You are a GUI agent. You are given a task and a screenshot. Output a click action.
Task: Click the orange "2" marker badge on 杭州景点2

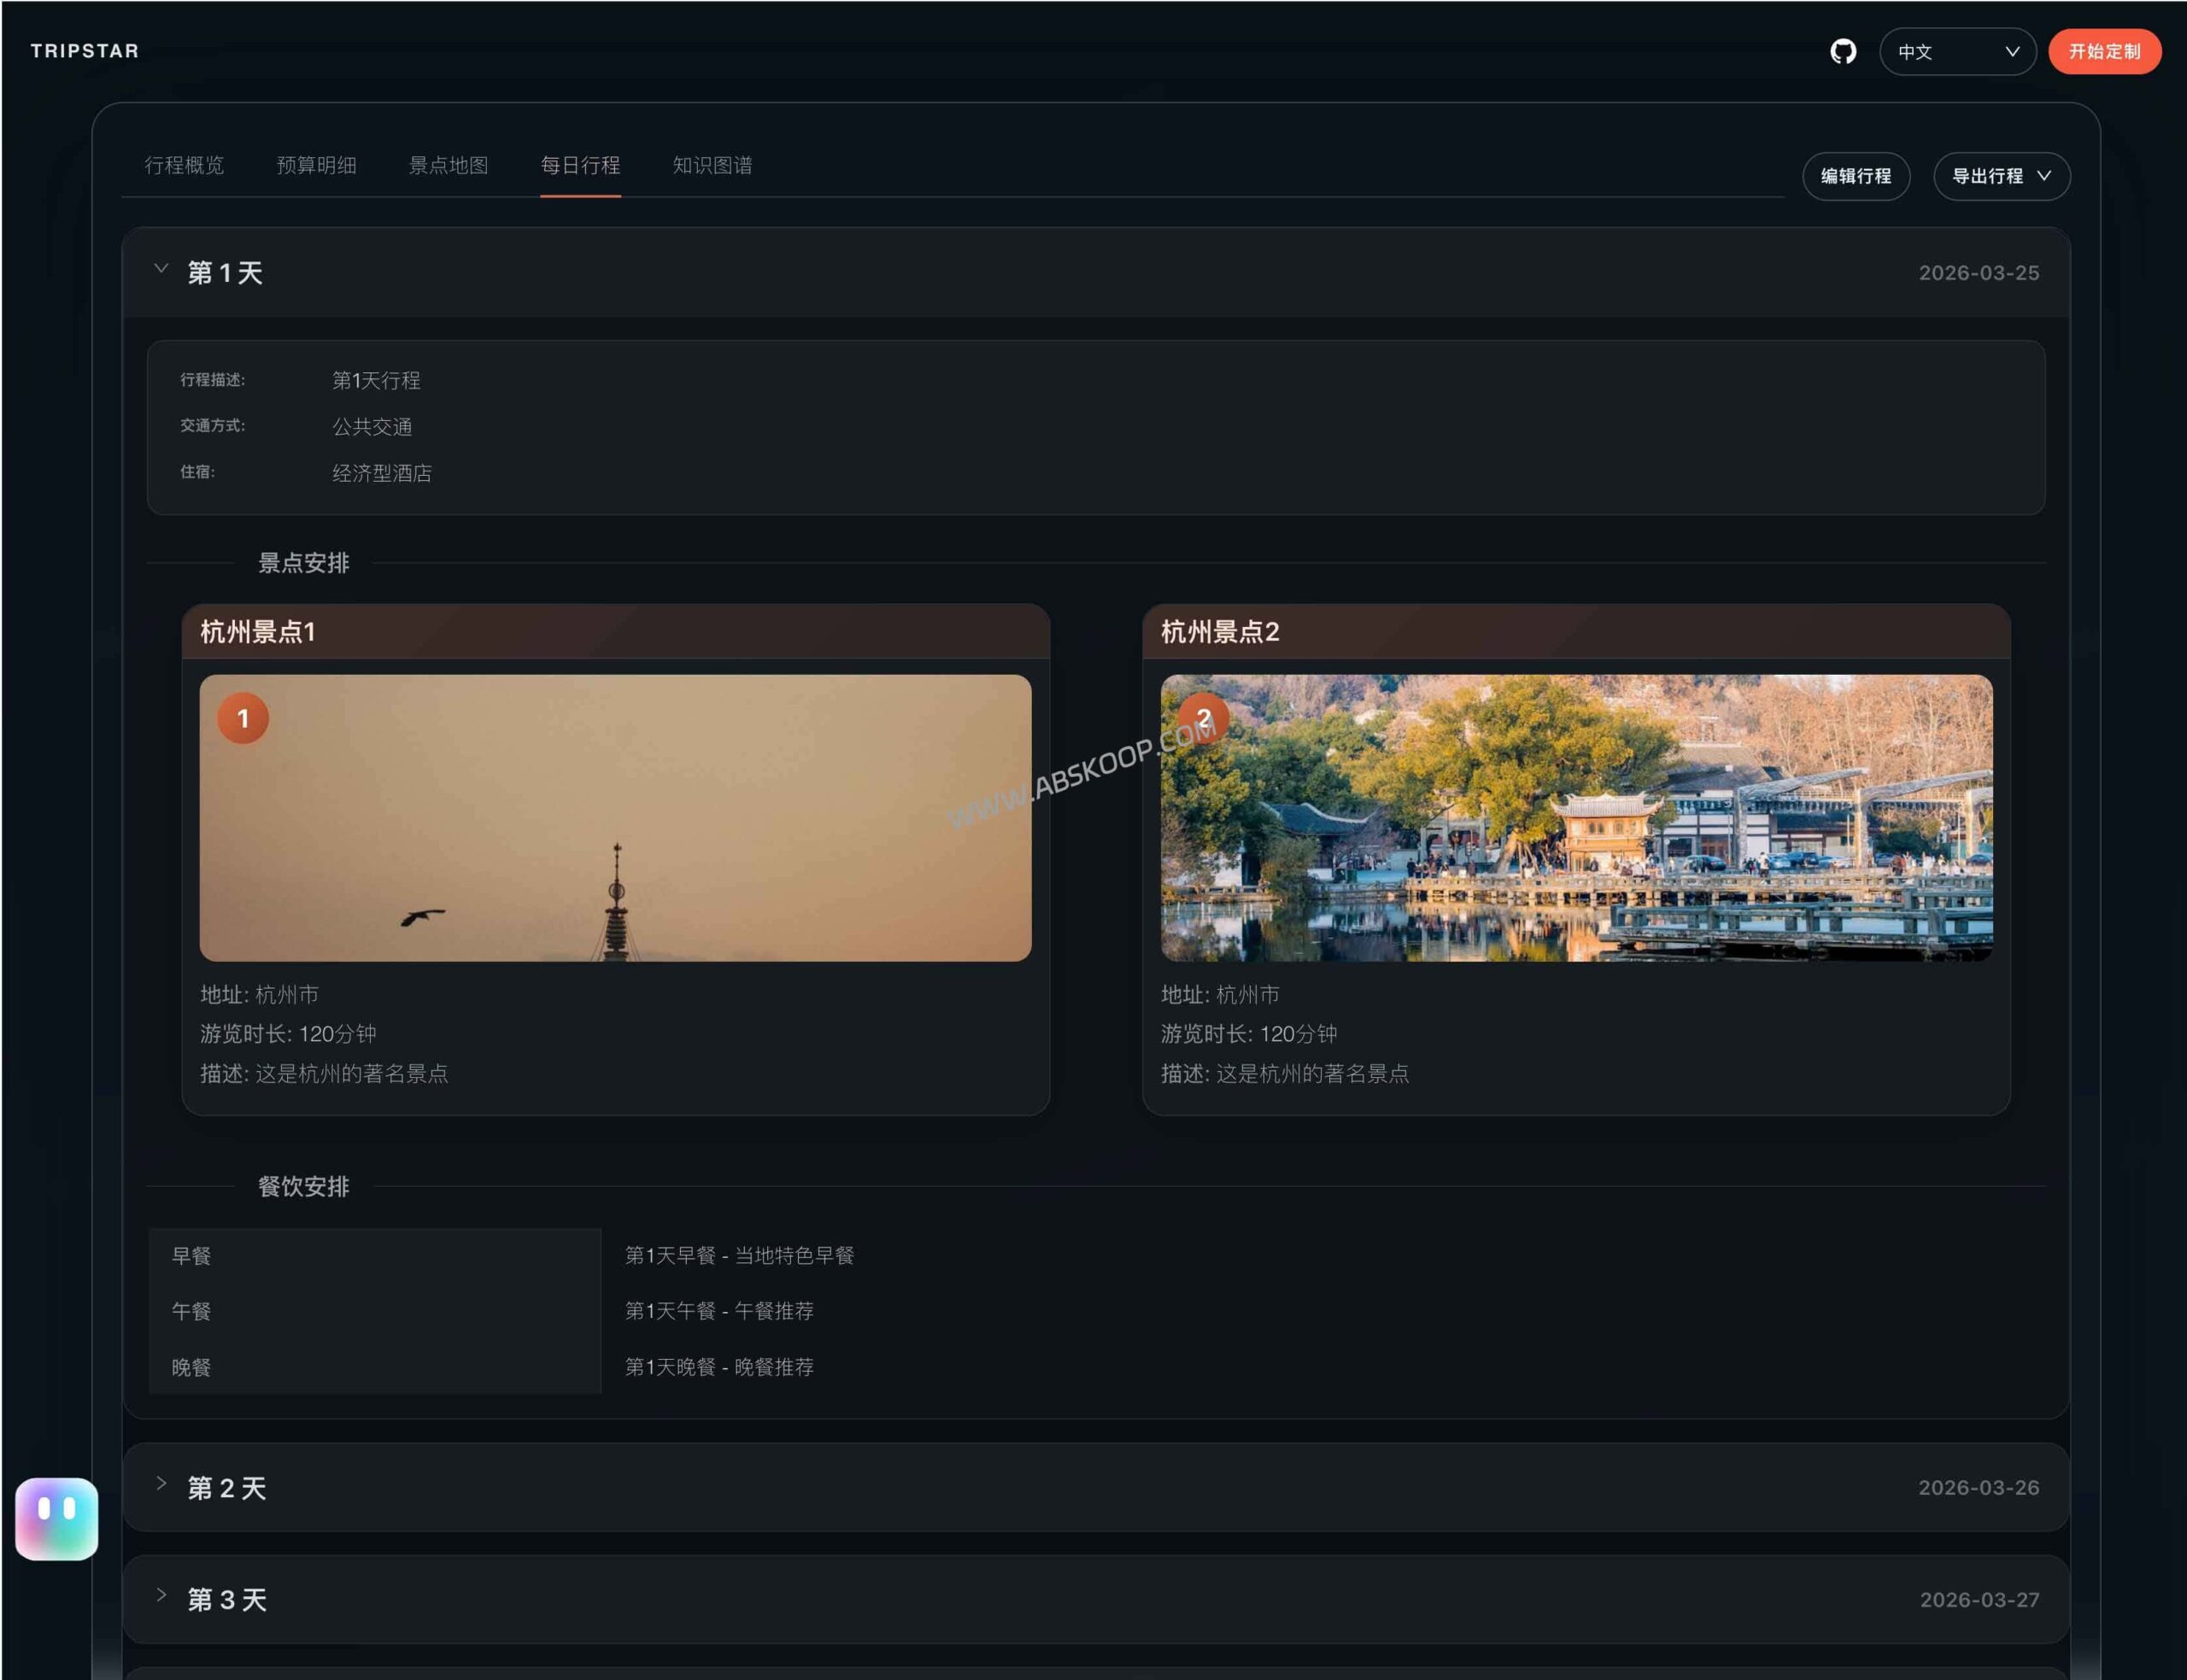point(1205,718)
